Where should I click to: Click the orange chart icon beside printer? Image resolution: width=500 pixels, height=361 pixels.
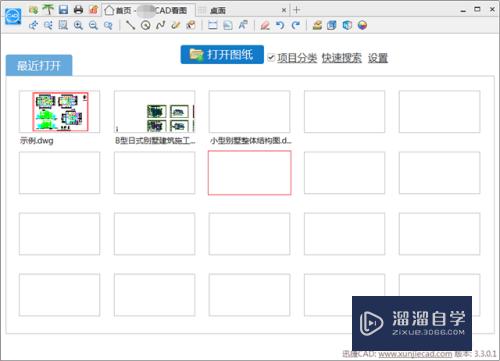94,10
